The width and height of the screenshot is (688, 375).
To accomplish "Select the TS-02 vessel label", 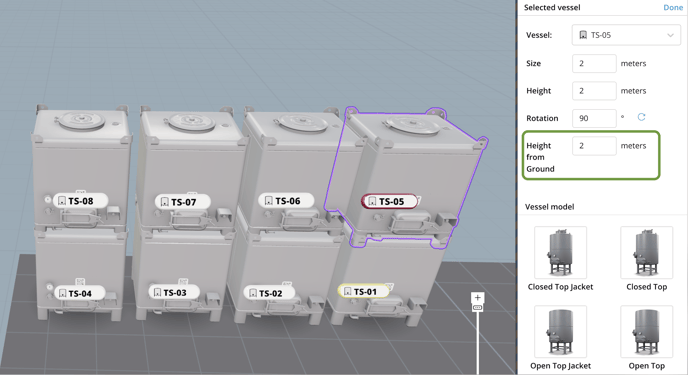I will [269, 293].
